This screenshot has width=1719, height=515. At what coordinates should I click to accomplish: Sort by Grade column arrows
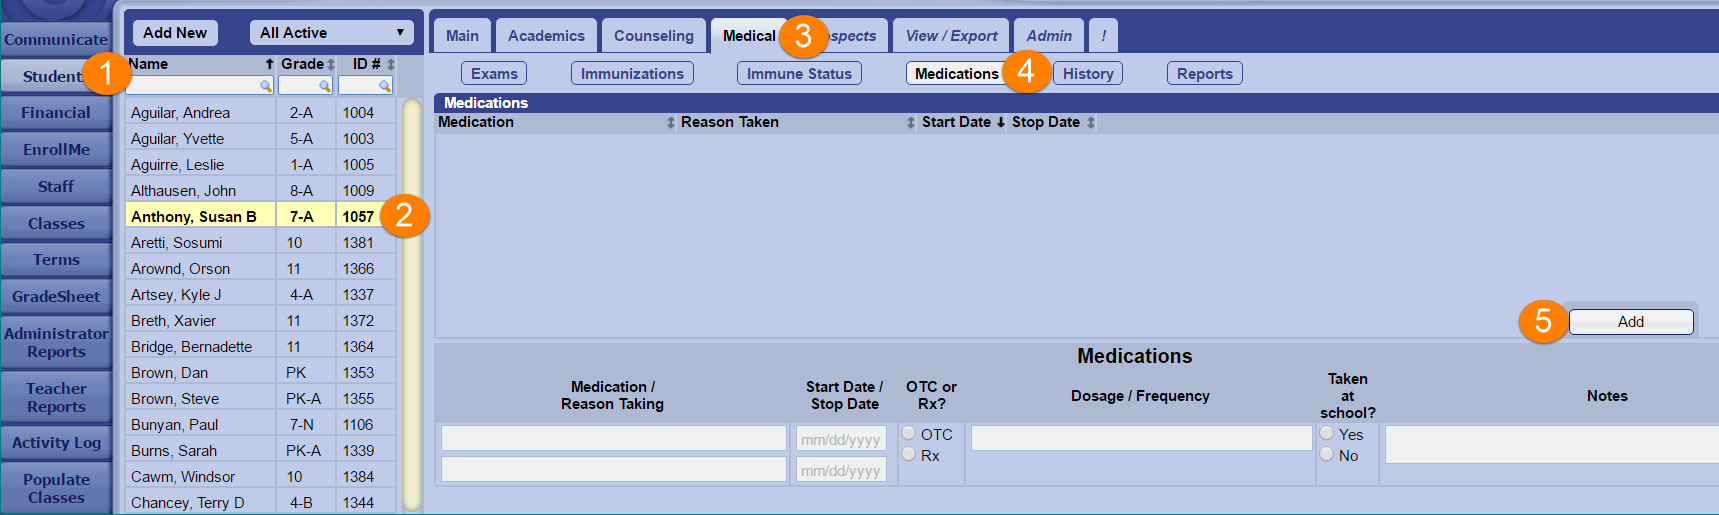(331, 65)
